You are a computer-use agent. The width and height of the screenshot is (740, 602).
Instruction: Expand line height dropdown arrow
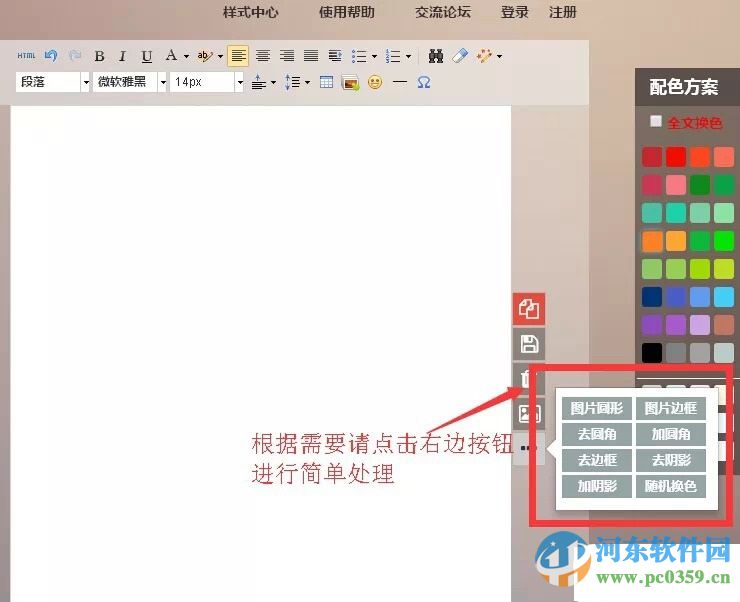(x=308, y=83)
